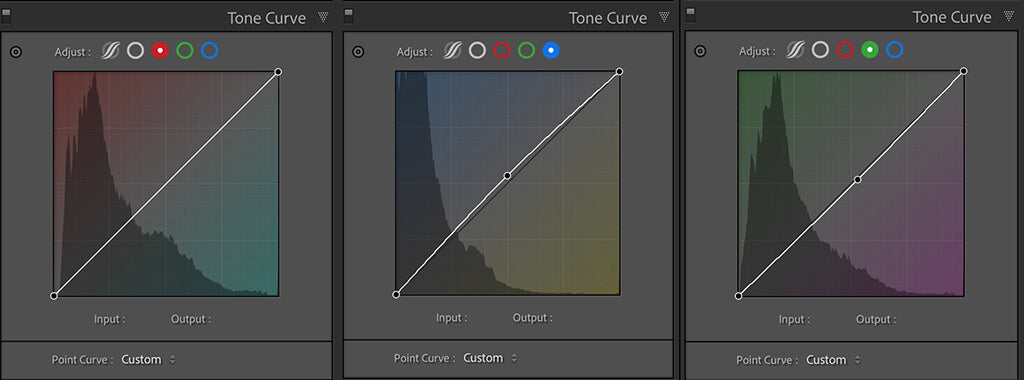Image resolution: width=1024 pixels, height=380 pixels.
Task: Choose white point curve channel in middle panel
Action: tap(477, 50)
